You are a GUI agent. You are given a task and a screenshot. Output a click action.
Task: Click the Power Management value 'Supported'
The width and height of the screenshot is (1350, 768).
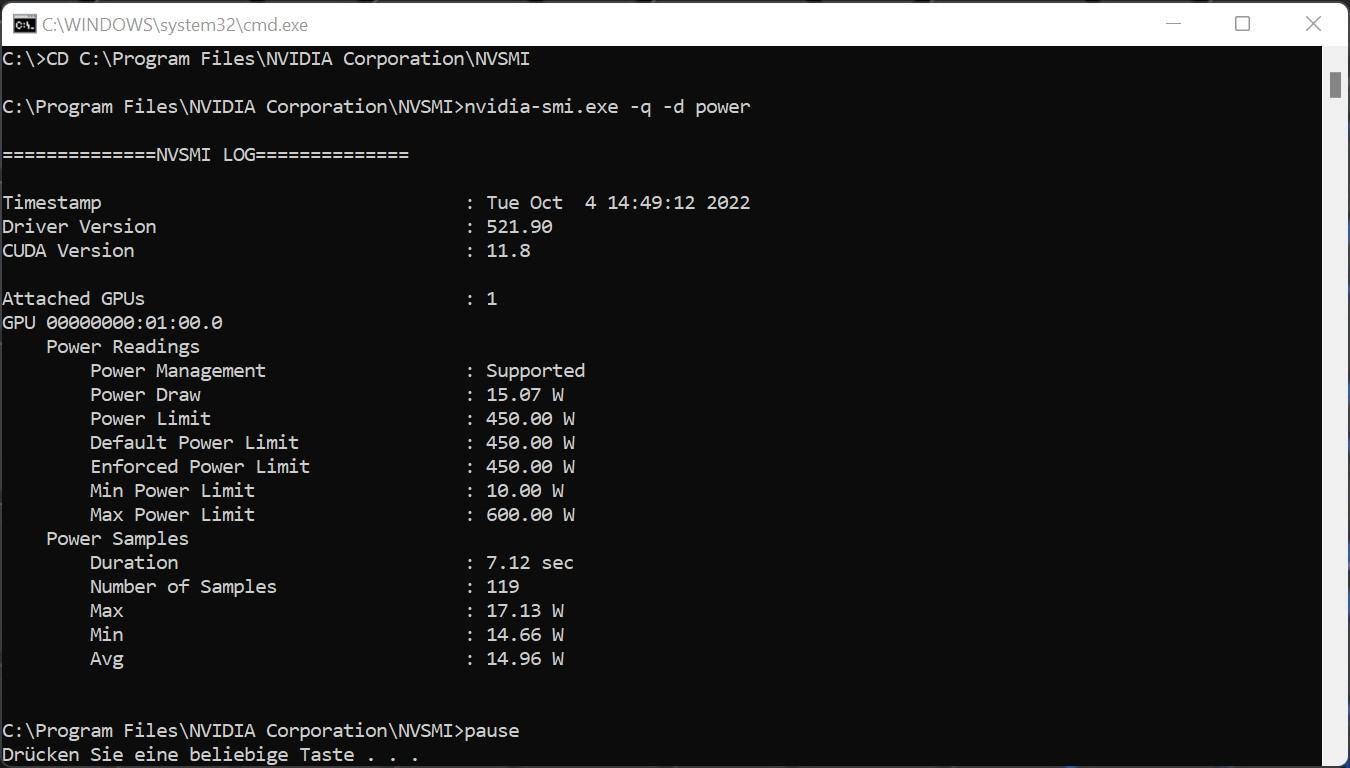[536, 371]
